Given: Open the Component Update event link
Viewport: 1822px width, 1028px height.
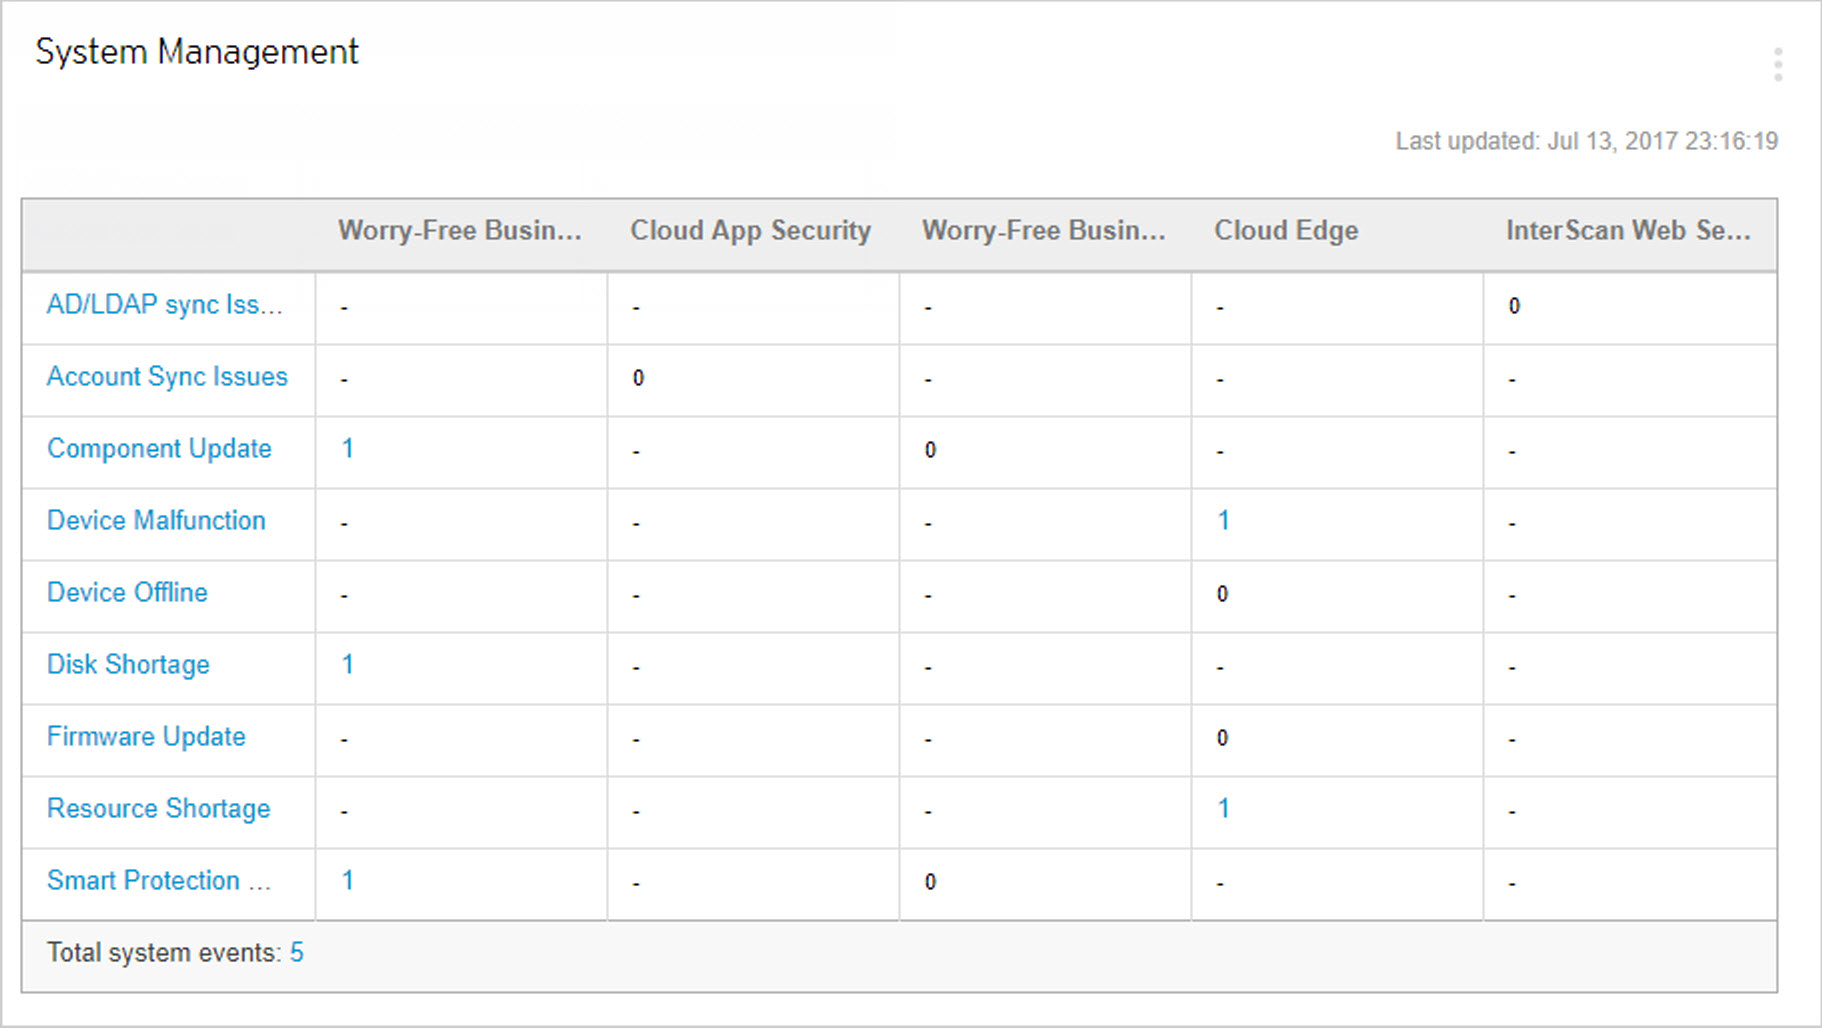Looking at the screenshot, I should (x=159, y=449).
